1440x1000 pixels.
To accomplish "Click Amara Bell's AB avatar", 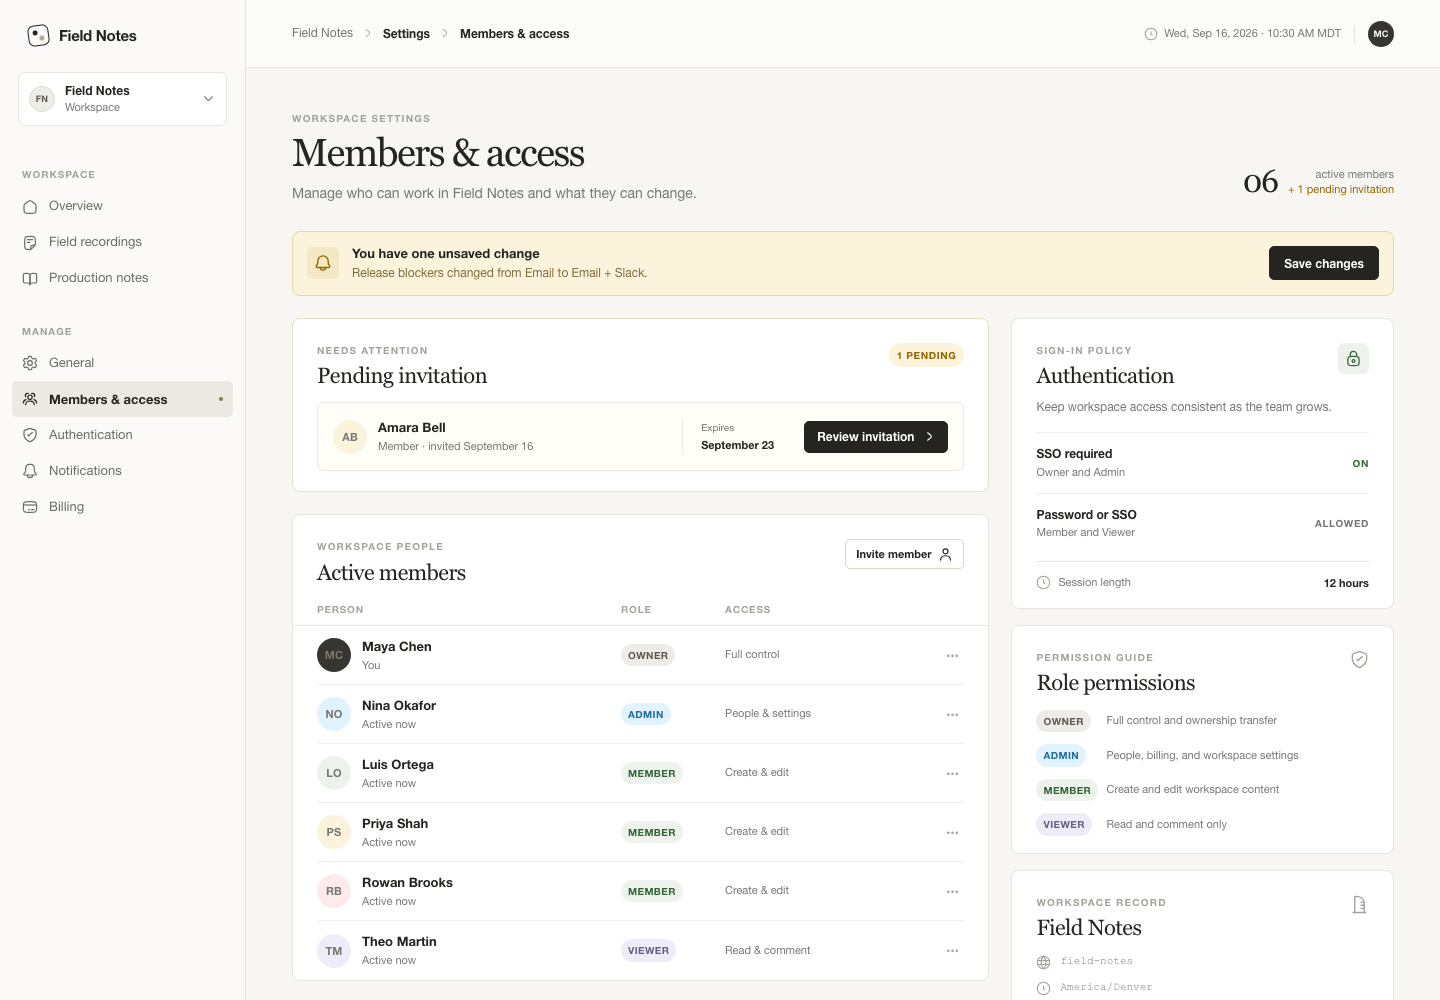I will pos(350,437).
